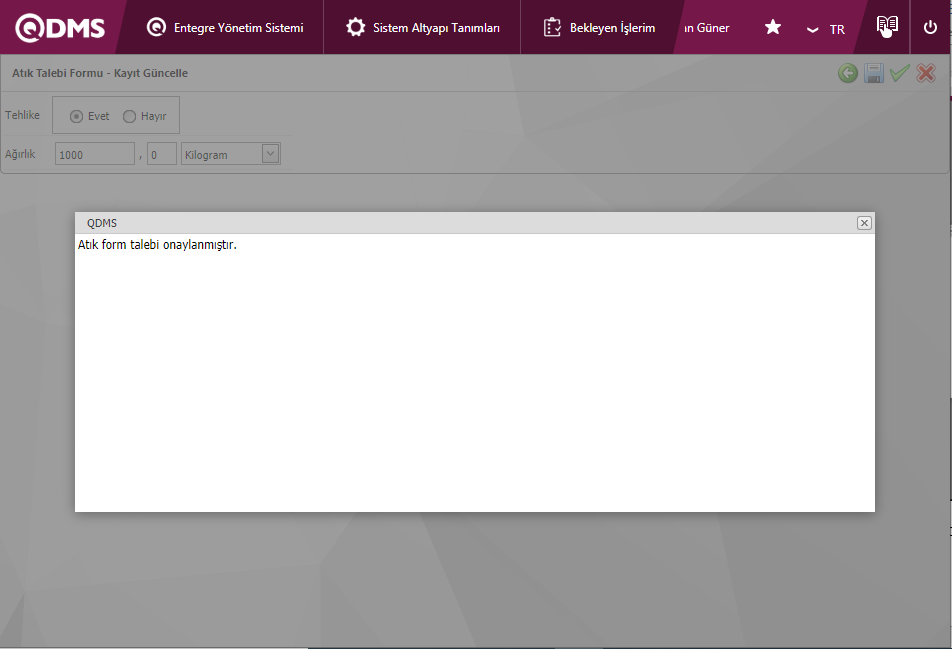Click the user name ın Güner
The image size is (952, 649).
pyautogui.click(x=707, y=28)
